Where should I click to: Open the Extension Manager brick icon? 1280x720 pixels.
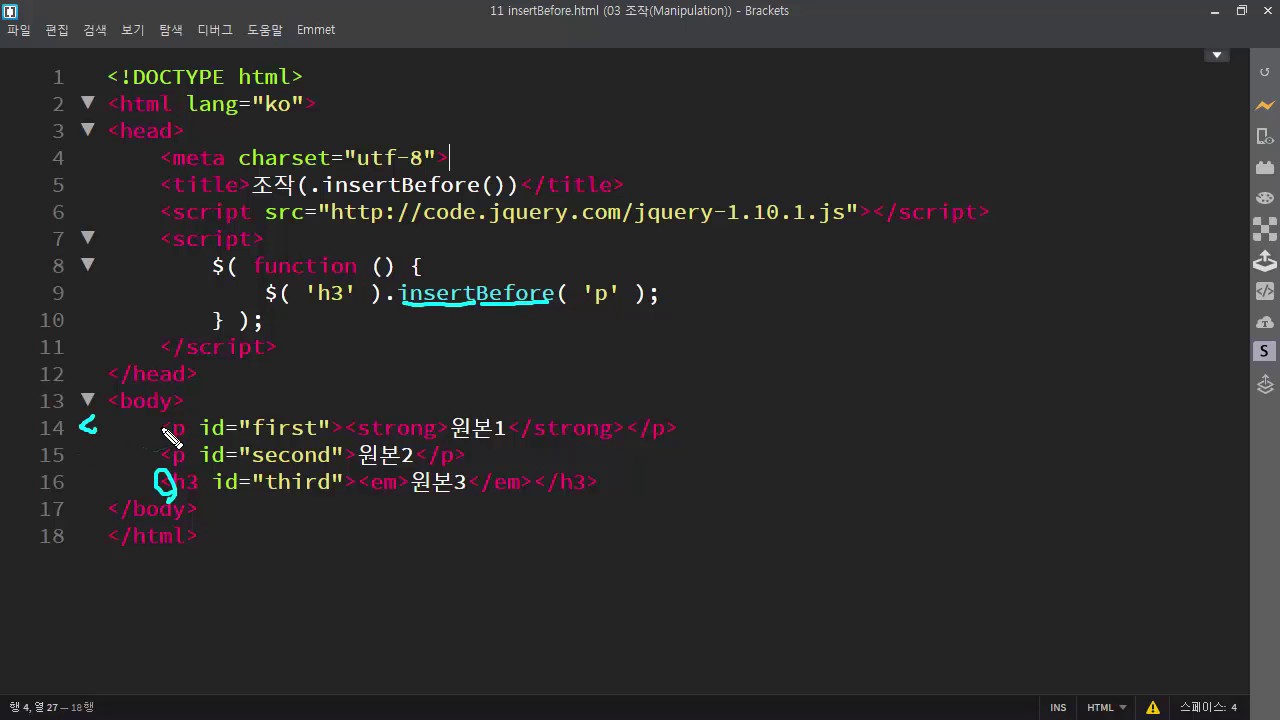(1265, 167)
